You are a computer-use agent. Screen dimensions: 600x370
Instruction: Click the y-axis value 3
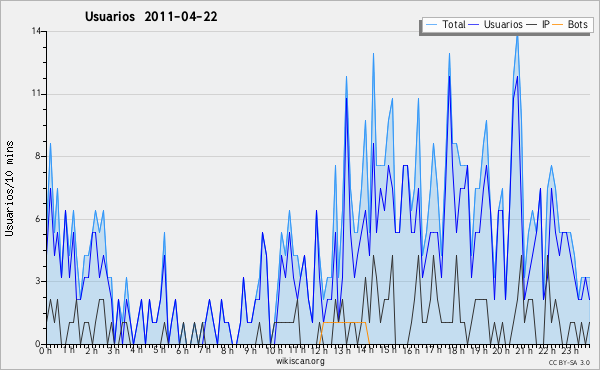(39, 281)
